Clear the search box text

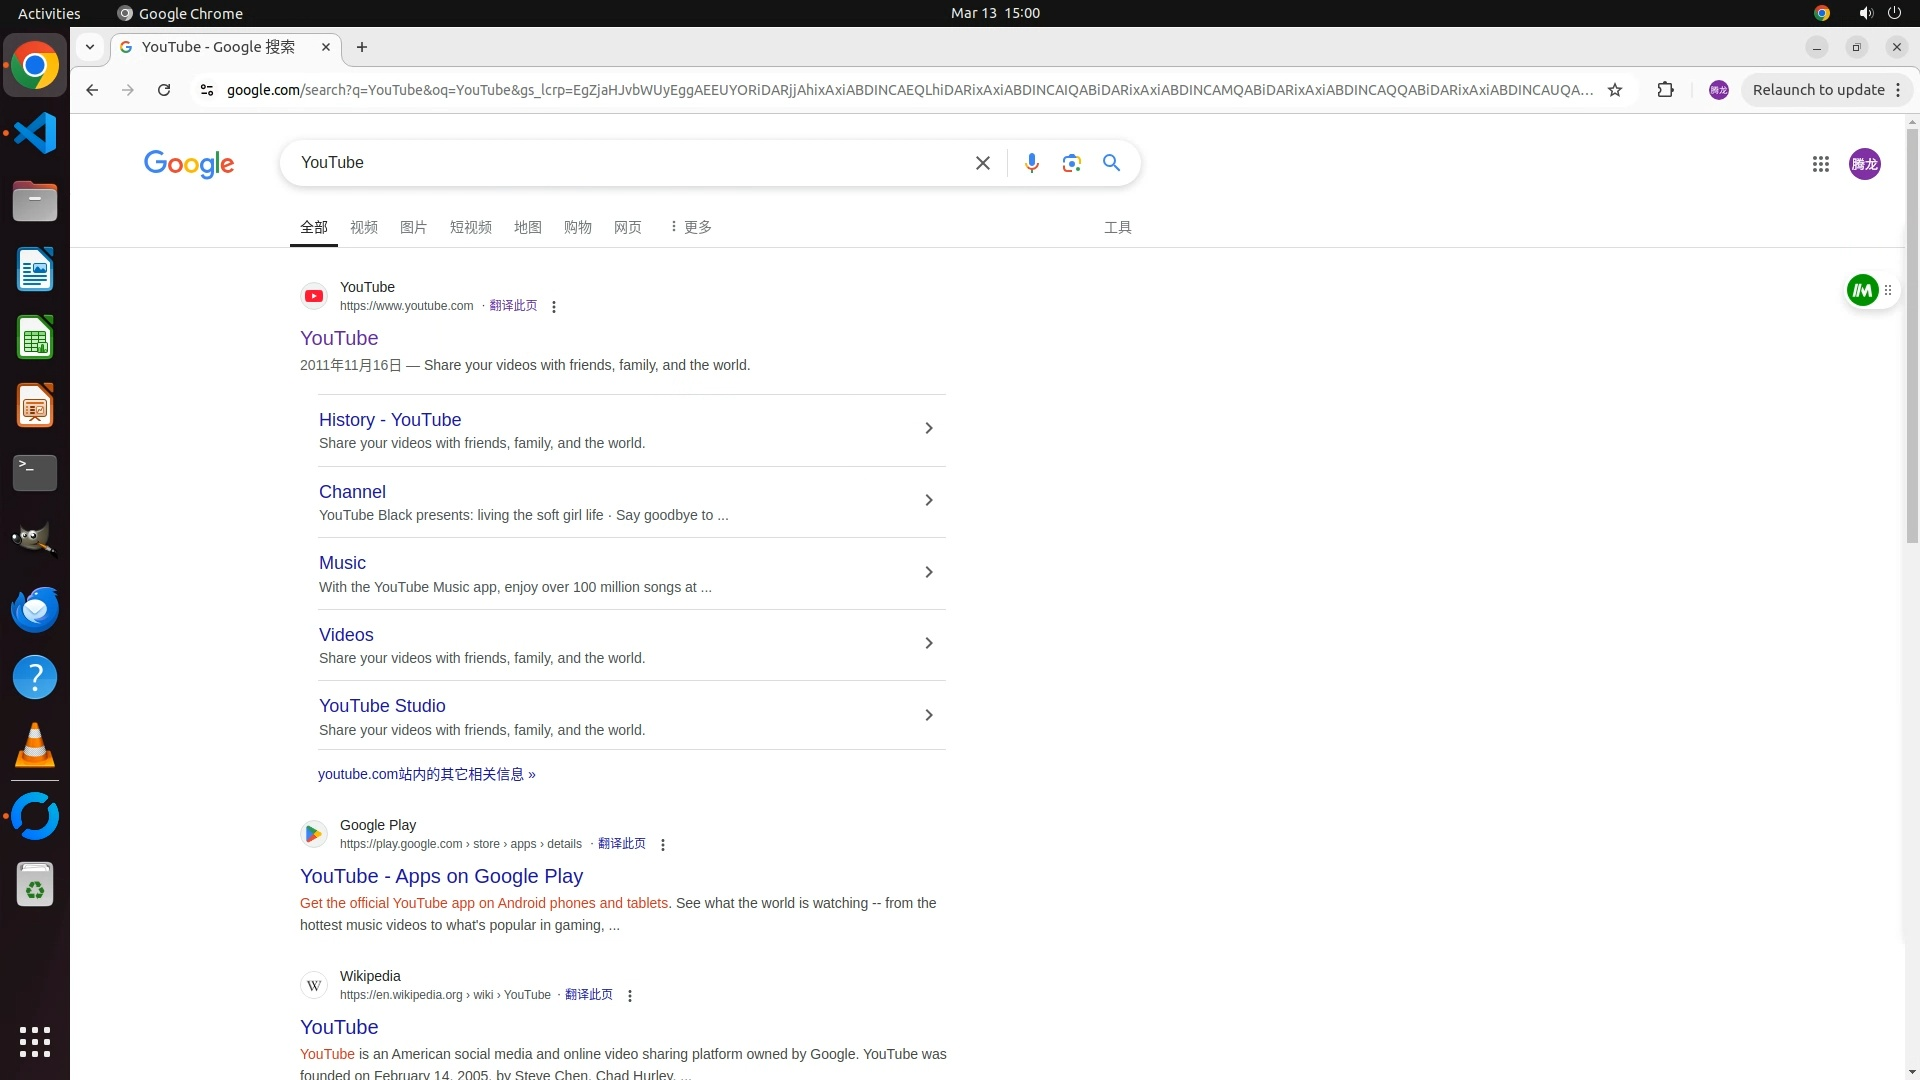click(982, 163)
